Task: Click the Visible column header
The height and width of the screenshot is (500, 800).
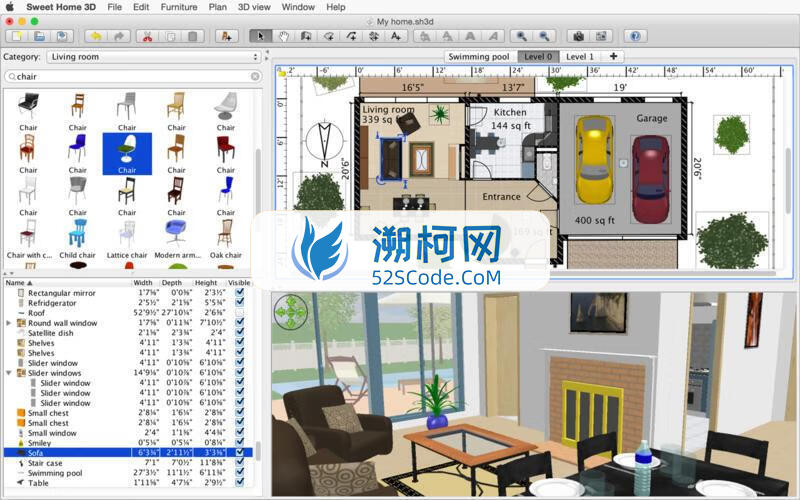Action: (x=239, y=283)
